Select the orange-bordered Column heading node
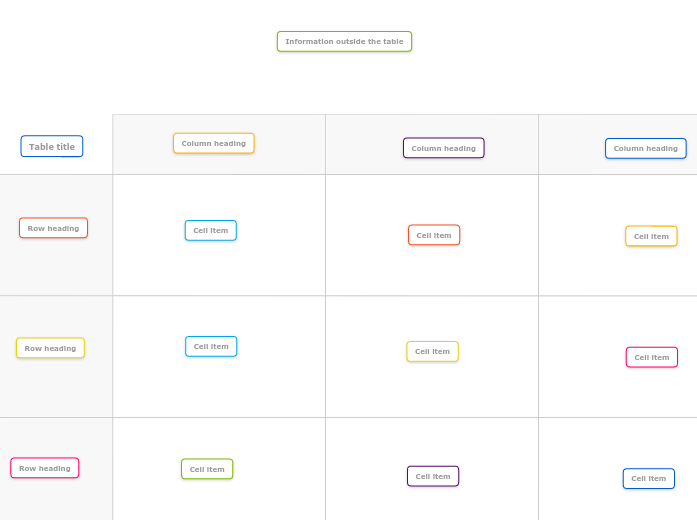 213,144
